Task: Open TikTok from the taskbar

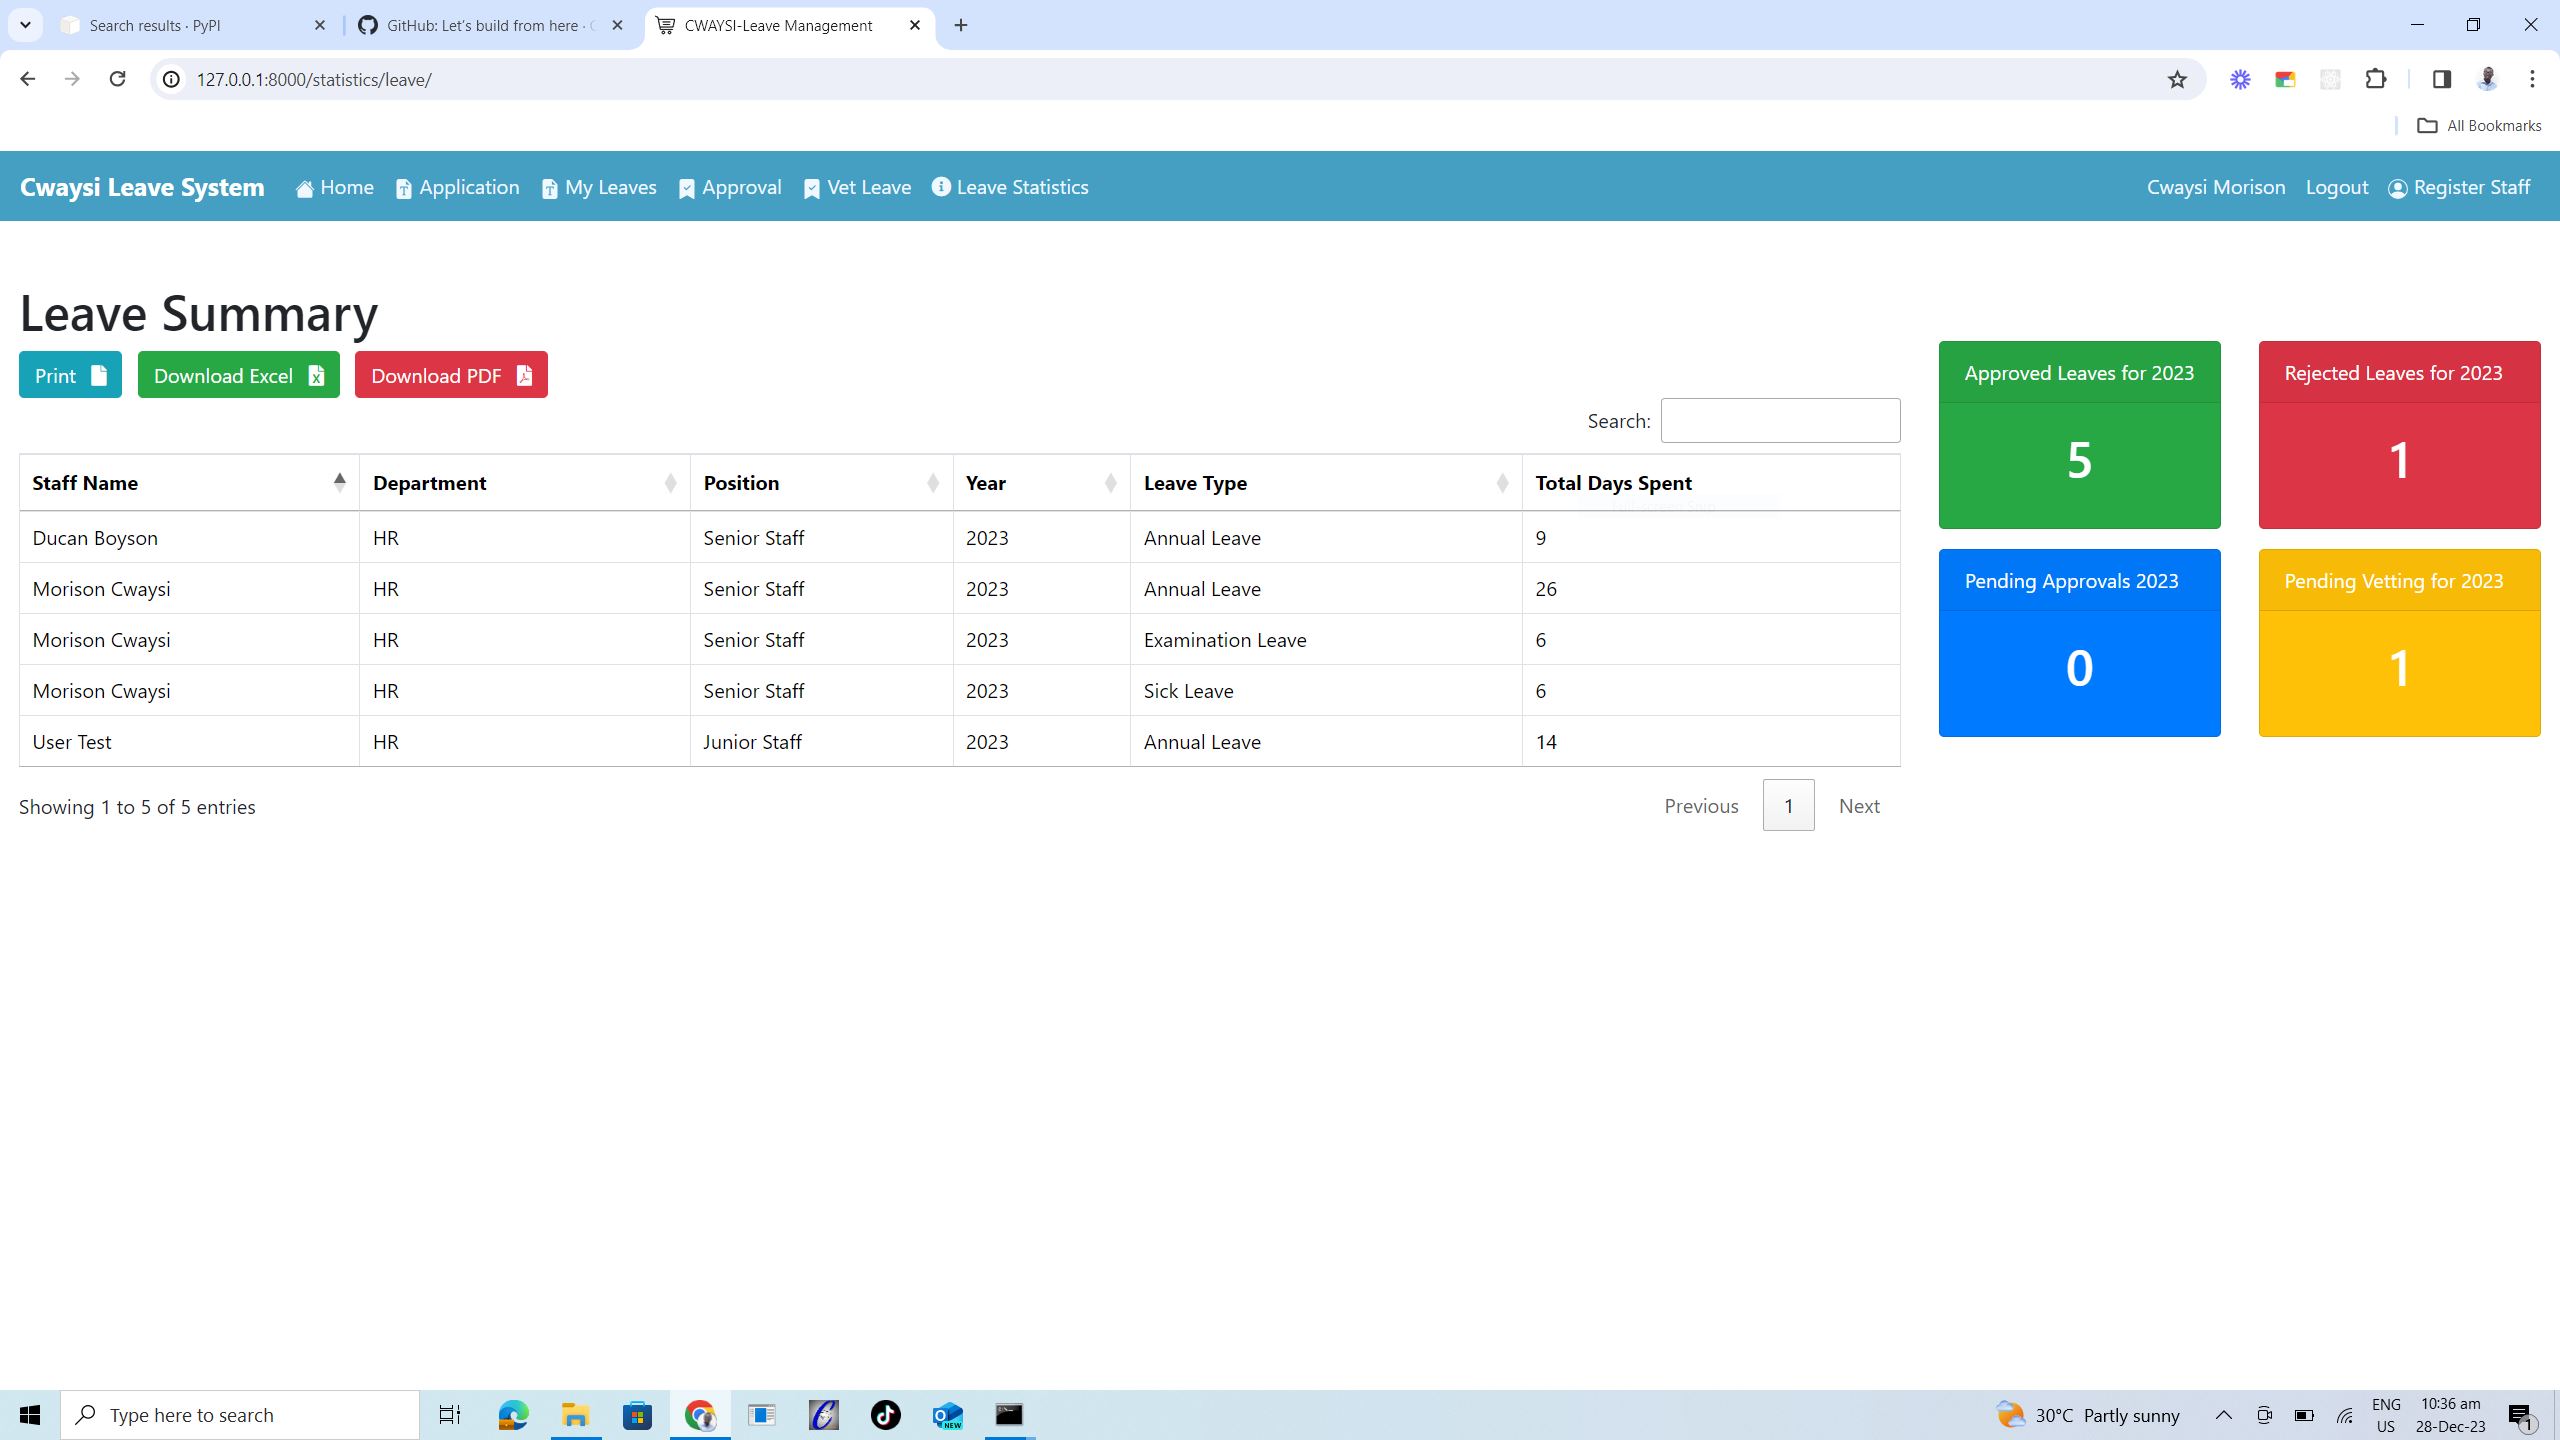Action: [886, 1414]
